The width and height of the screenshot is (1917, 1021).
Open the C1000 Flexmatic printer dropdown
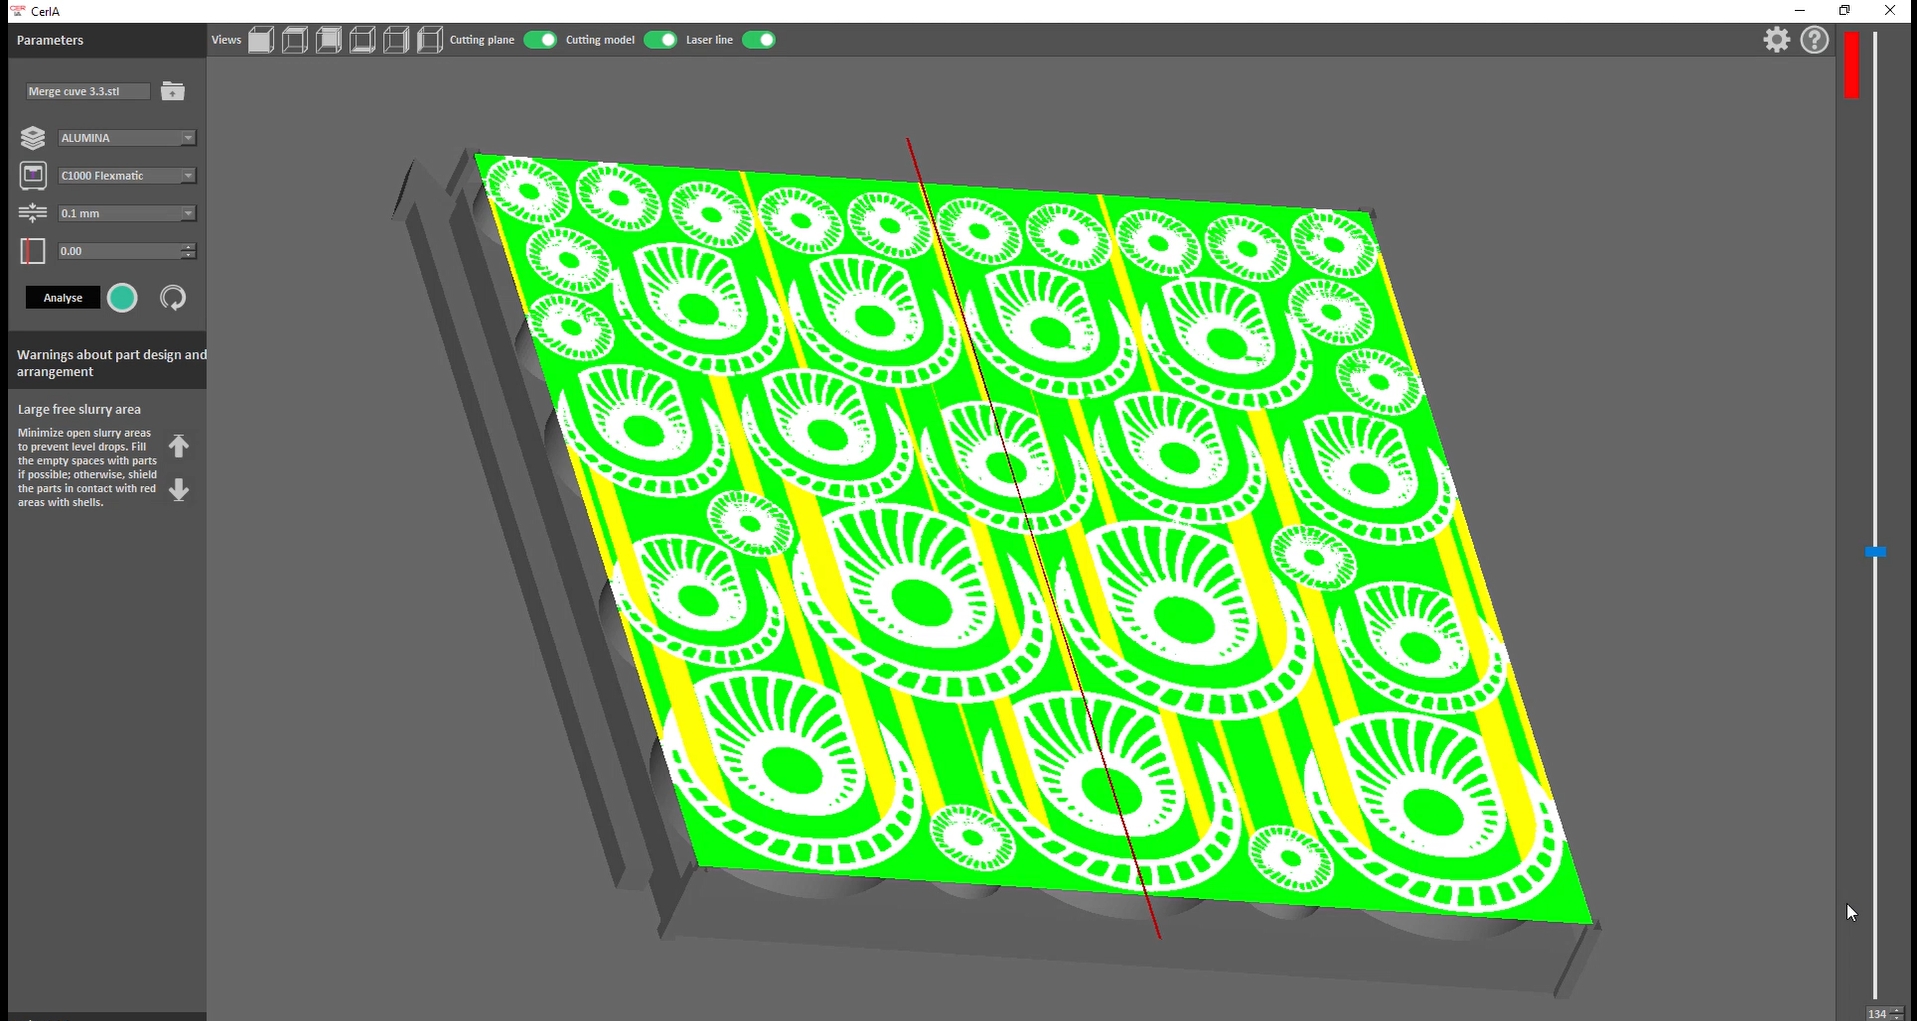point(187,176)
